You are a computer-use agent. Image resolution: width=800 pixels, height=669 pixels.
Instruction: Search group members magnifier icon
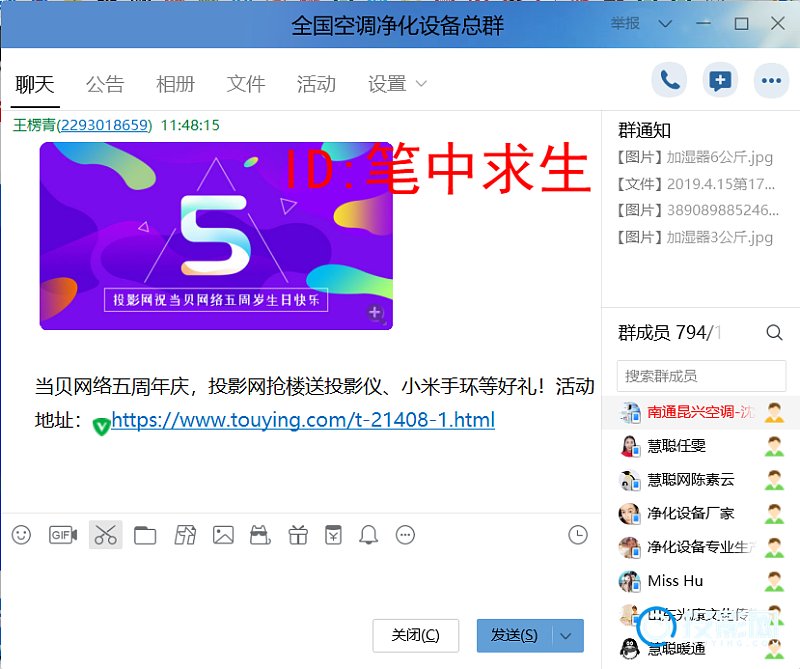[x=774, y=333]
